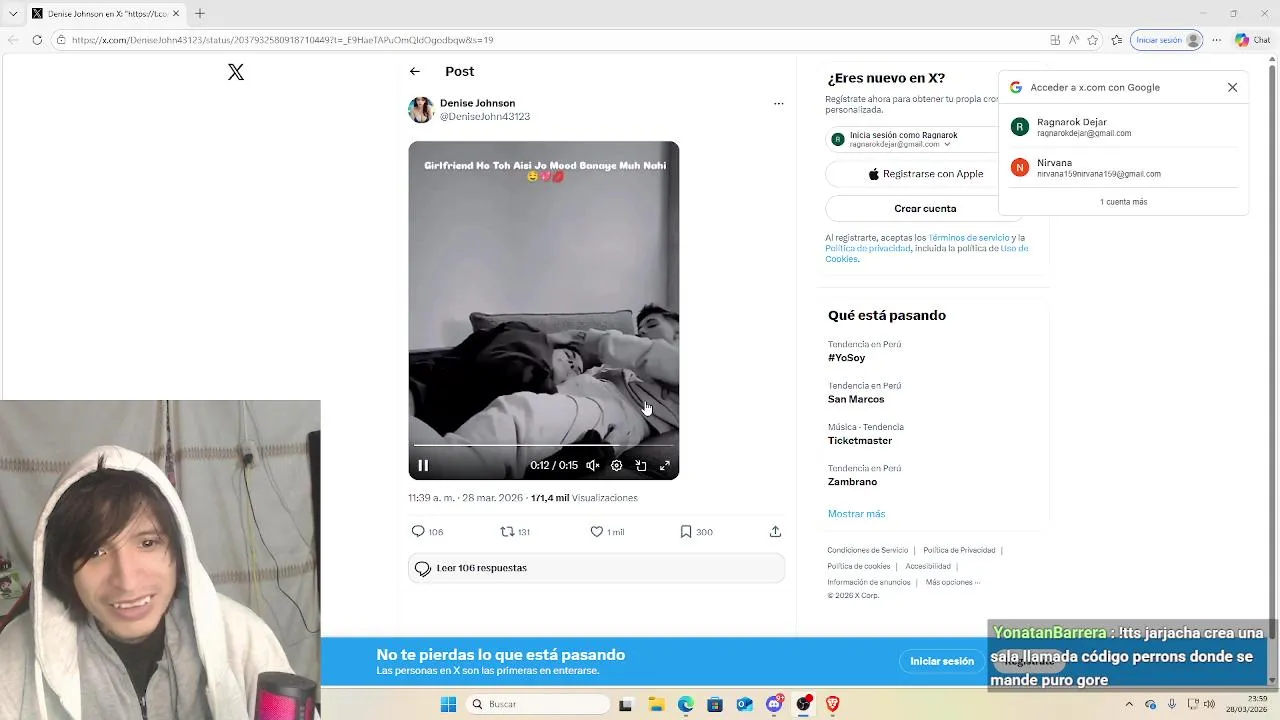The image size is (1280, 720).
Task: Click the x.com address bar
Action: (x=550, y=40)
